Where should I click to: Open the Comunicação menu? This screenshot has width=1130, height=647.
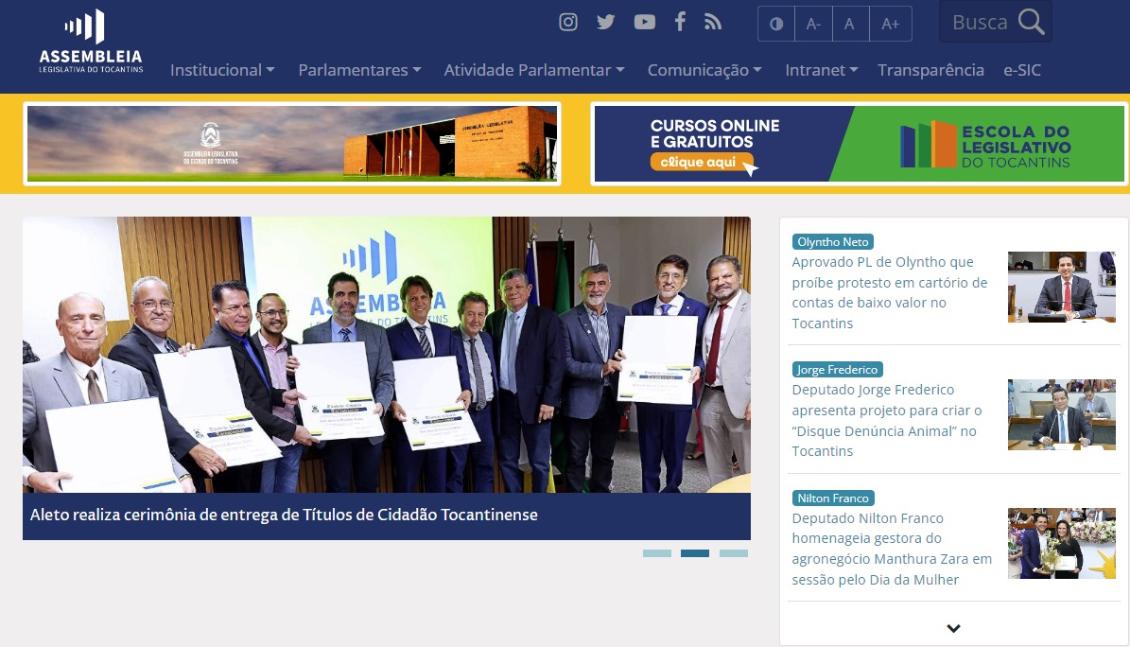(x=704, y=71)
